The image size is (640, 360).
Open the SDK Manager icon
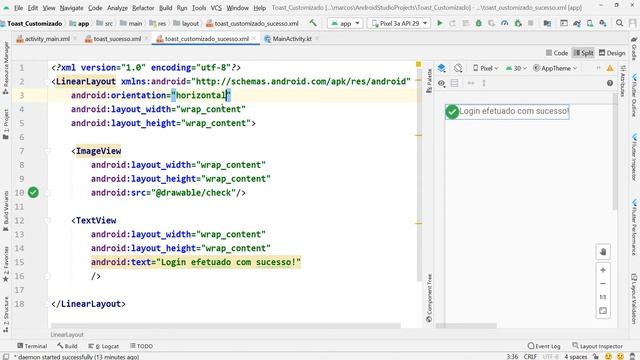pos(603,23)
